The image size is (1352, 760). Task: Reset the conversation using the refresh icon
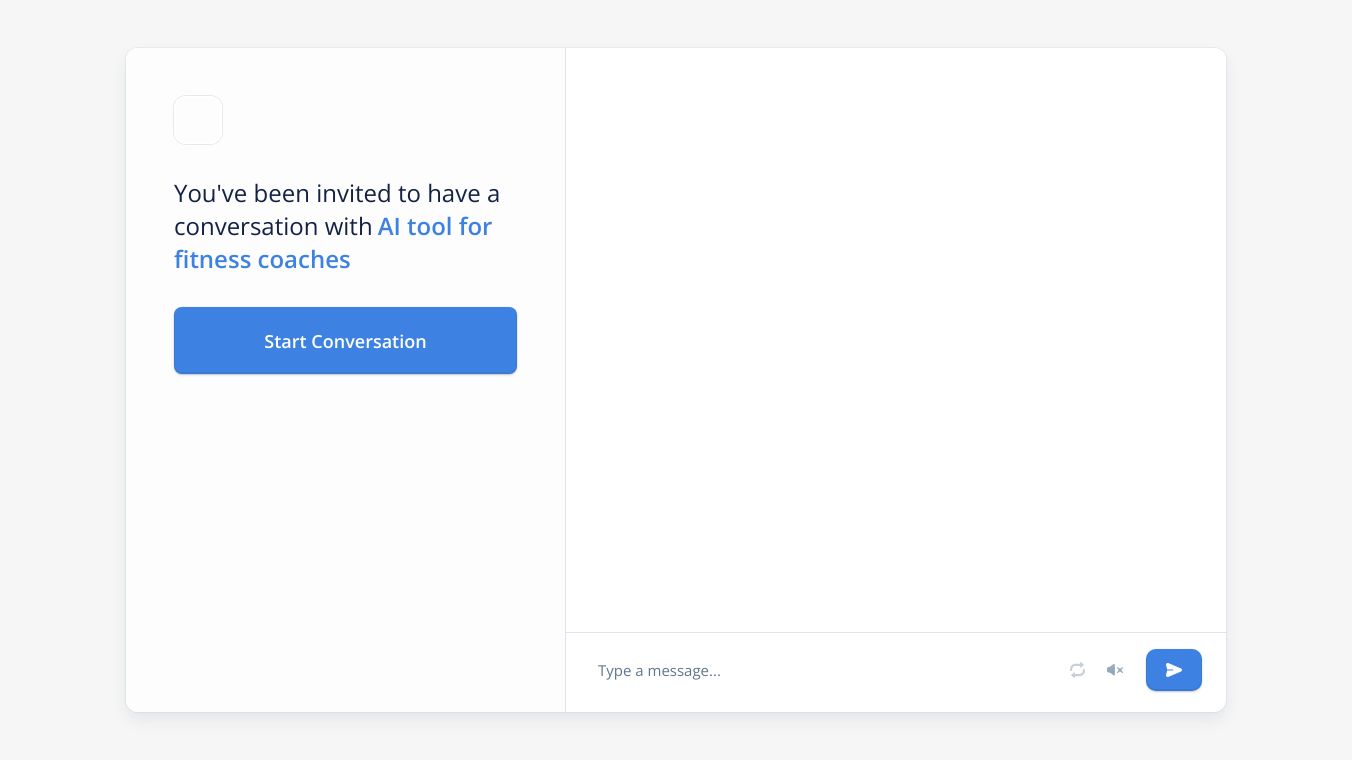point(1077,670)
